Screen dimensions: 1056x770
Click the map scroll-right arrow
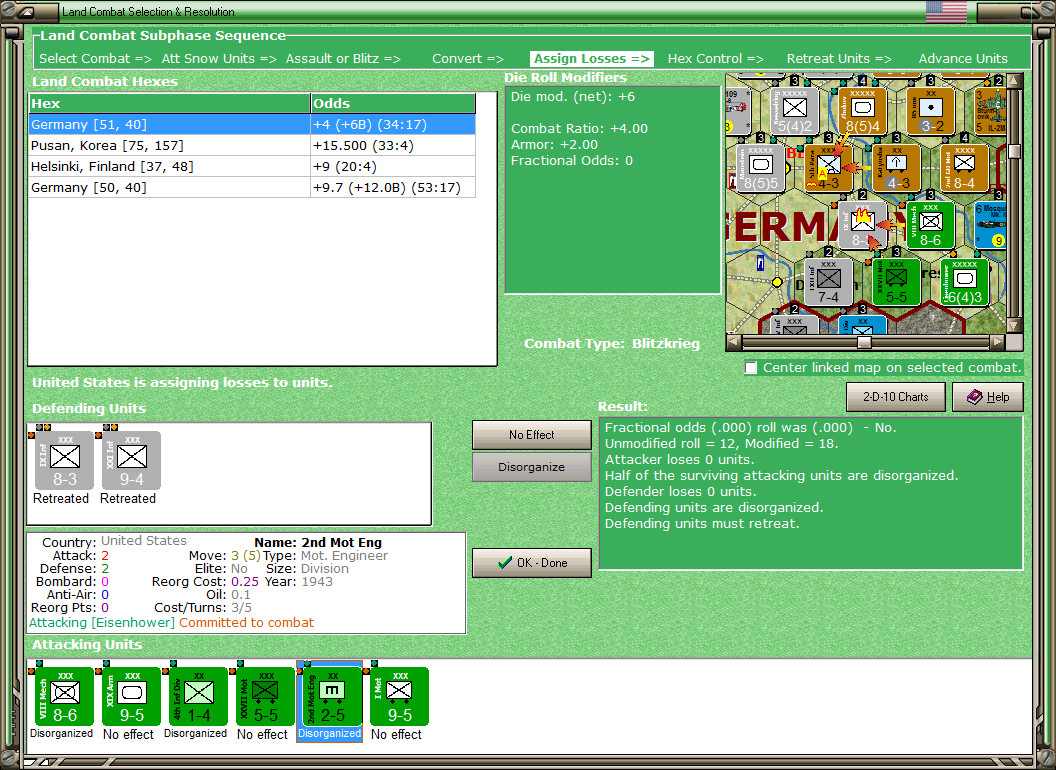click(x=997, y=342)
